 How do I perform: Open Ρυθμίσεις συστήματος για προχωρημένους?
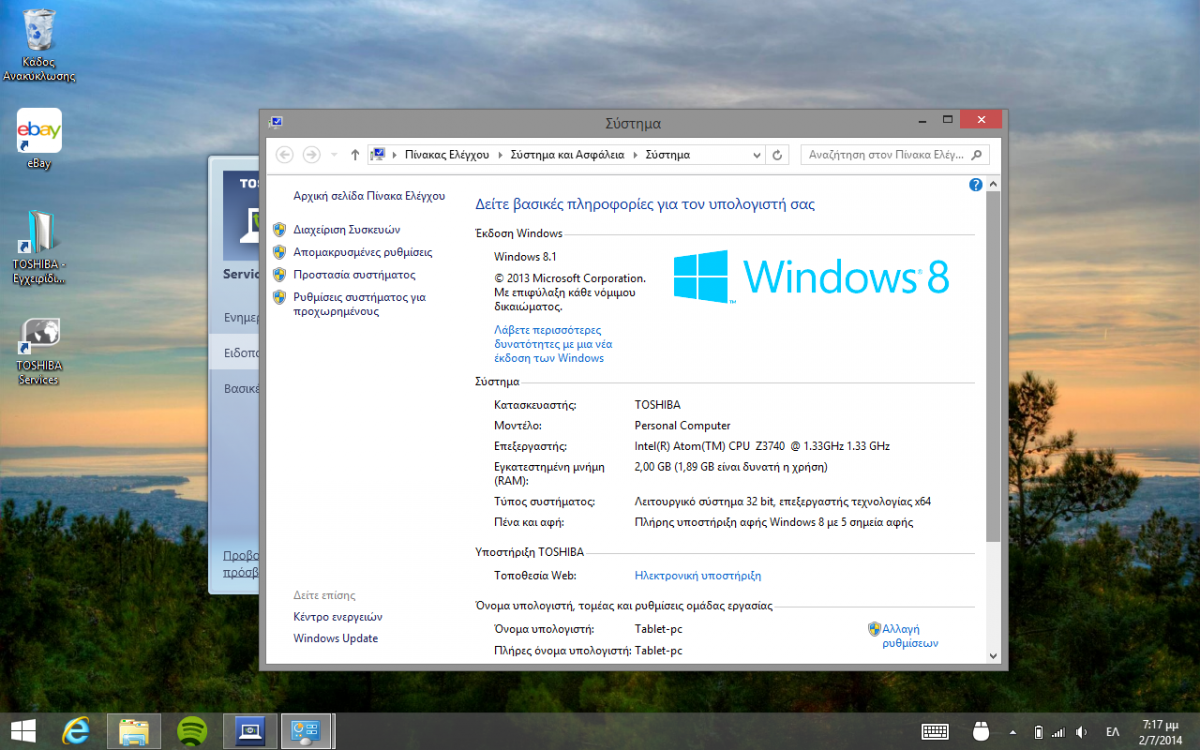pos(359,304)
